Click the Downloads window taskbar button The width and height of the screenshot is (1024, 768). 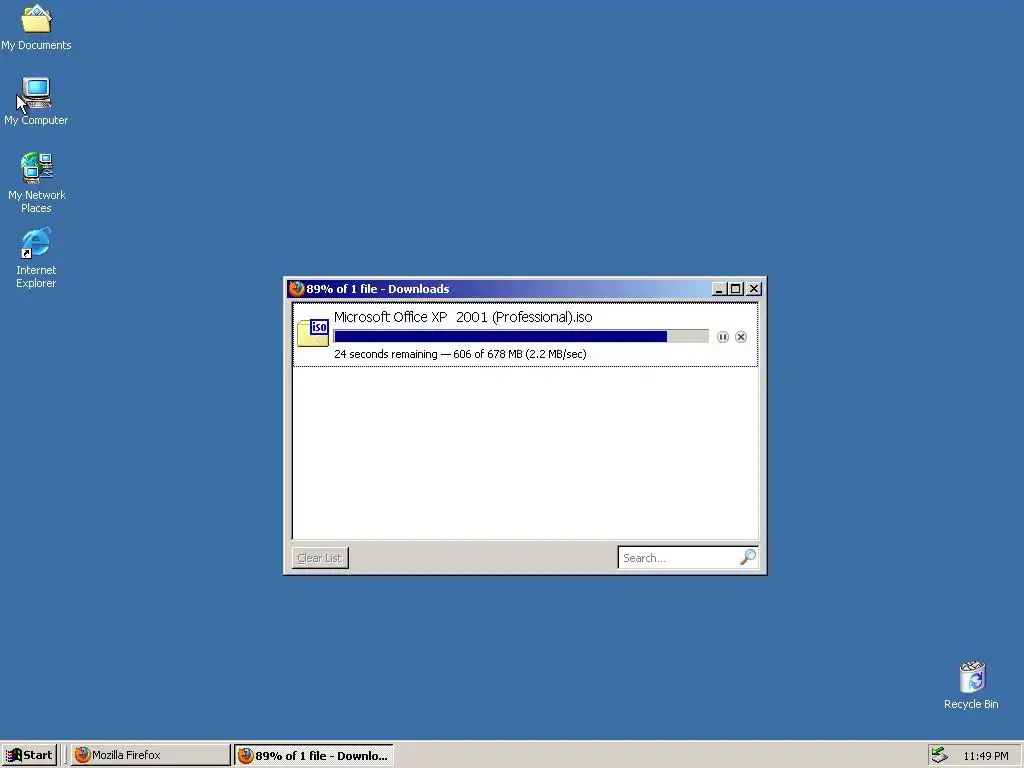[314, 755]
